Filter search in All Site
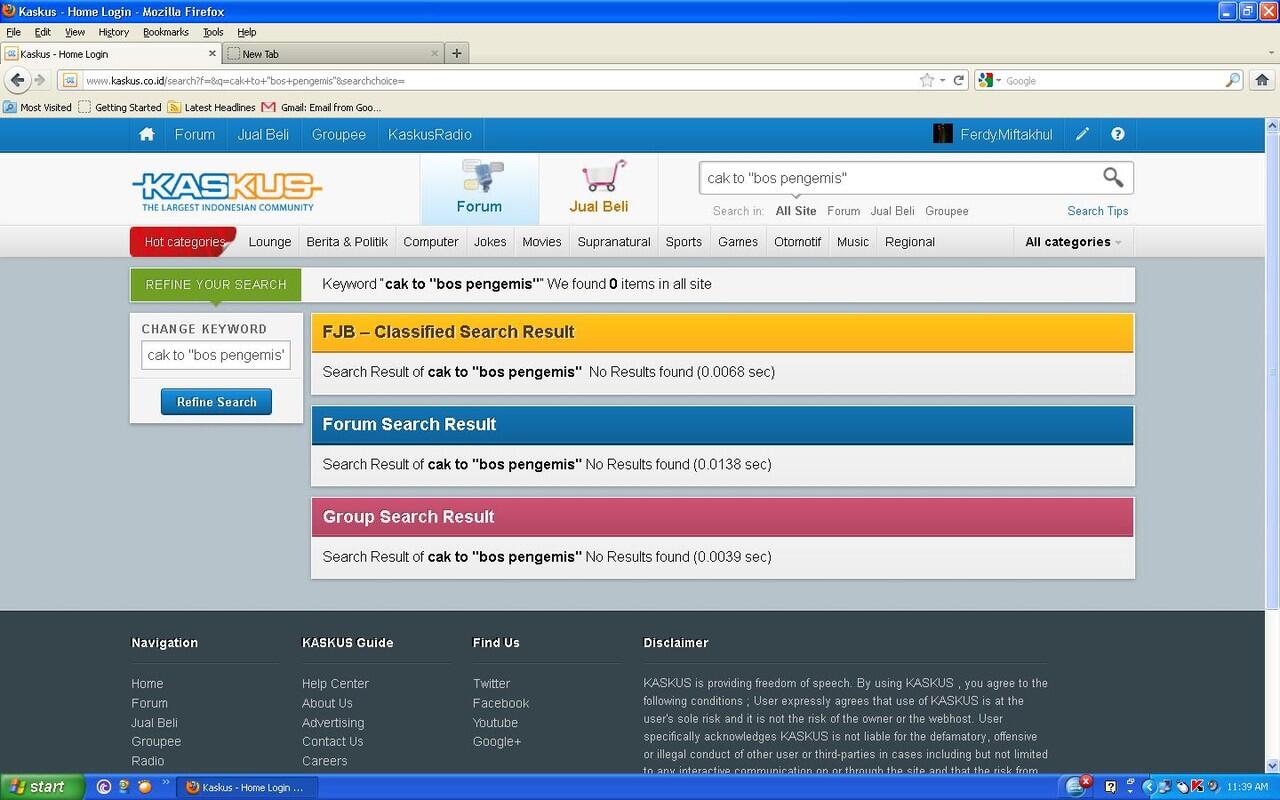This screenshot has height=800, width=1280. (x=796, y=211)
